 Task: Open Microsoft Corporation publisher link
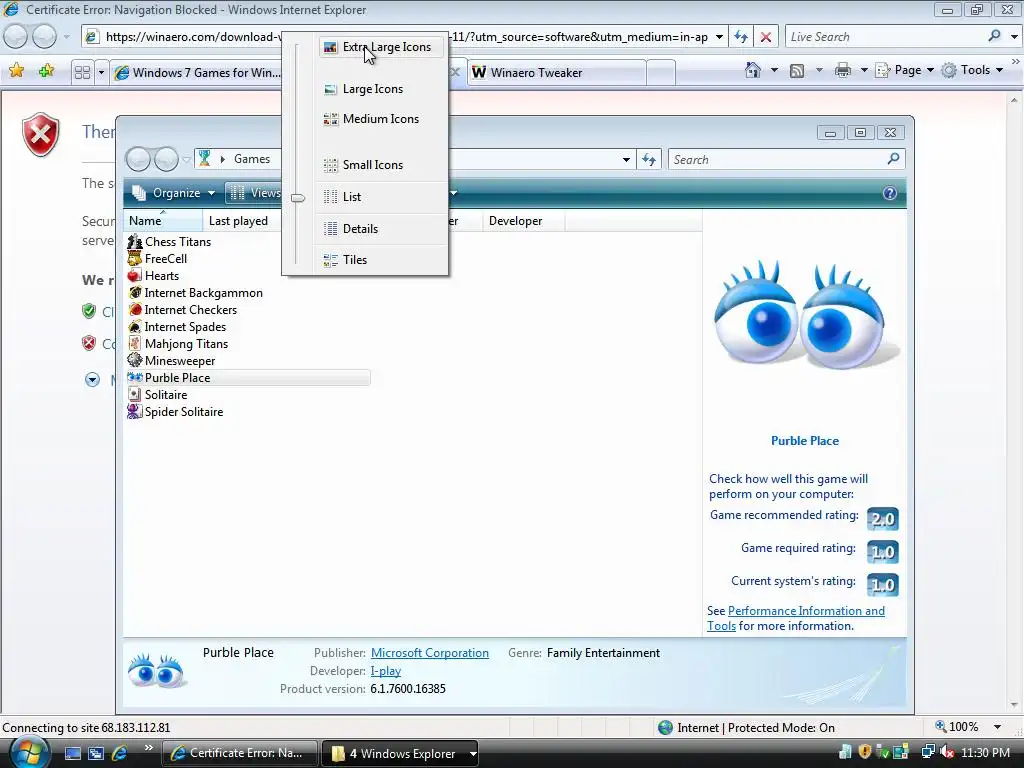[430, 653]
